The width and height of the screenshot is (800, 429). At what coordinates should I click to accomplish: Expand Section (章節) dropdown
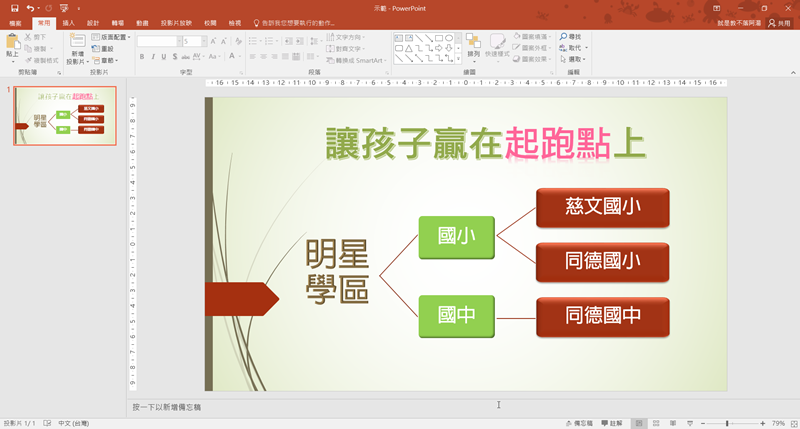click(105, 60)
